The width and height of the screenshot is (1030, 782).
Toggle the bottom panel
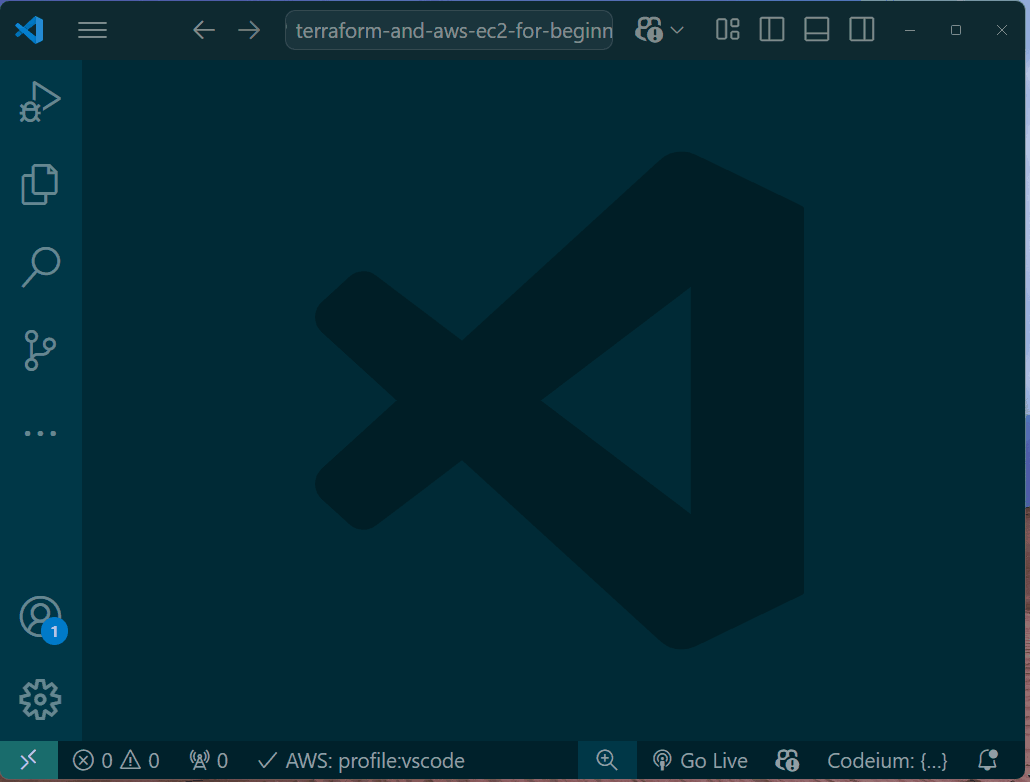[x=817, y=30]
